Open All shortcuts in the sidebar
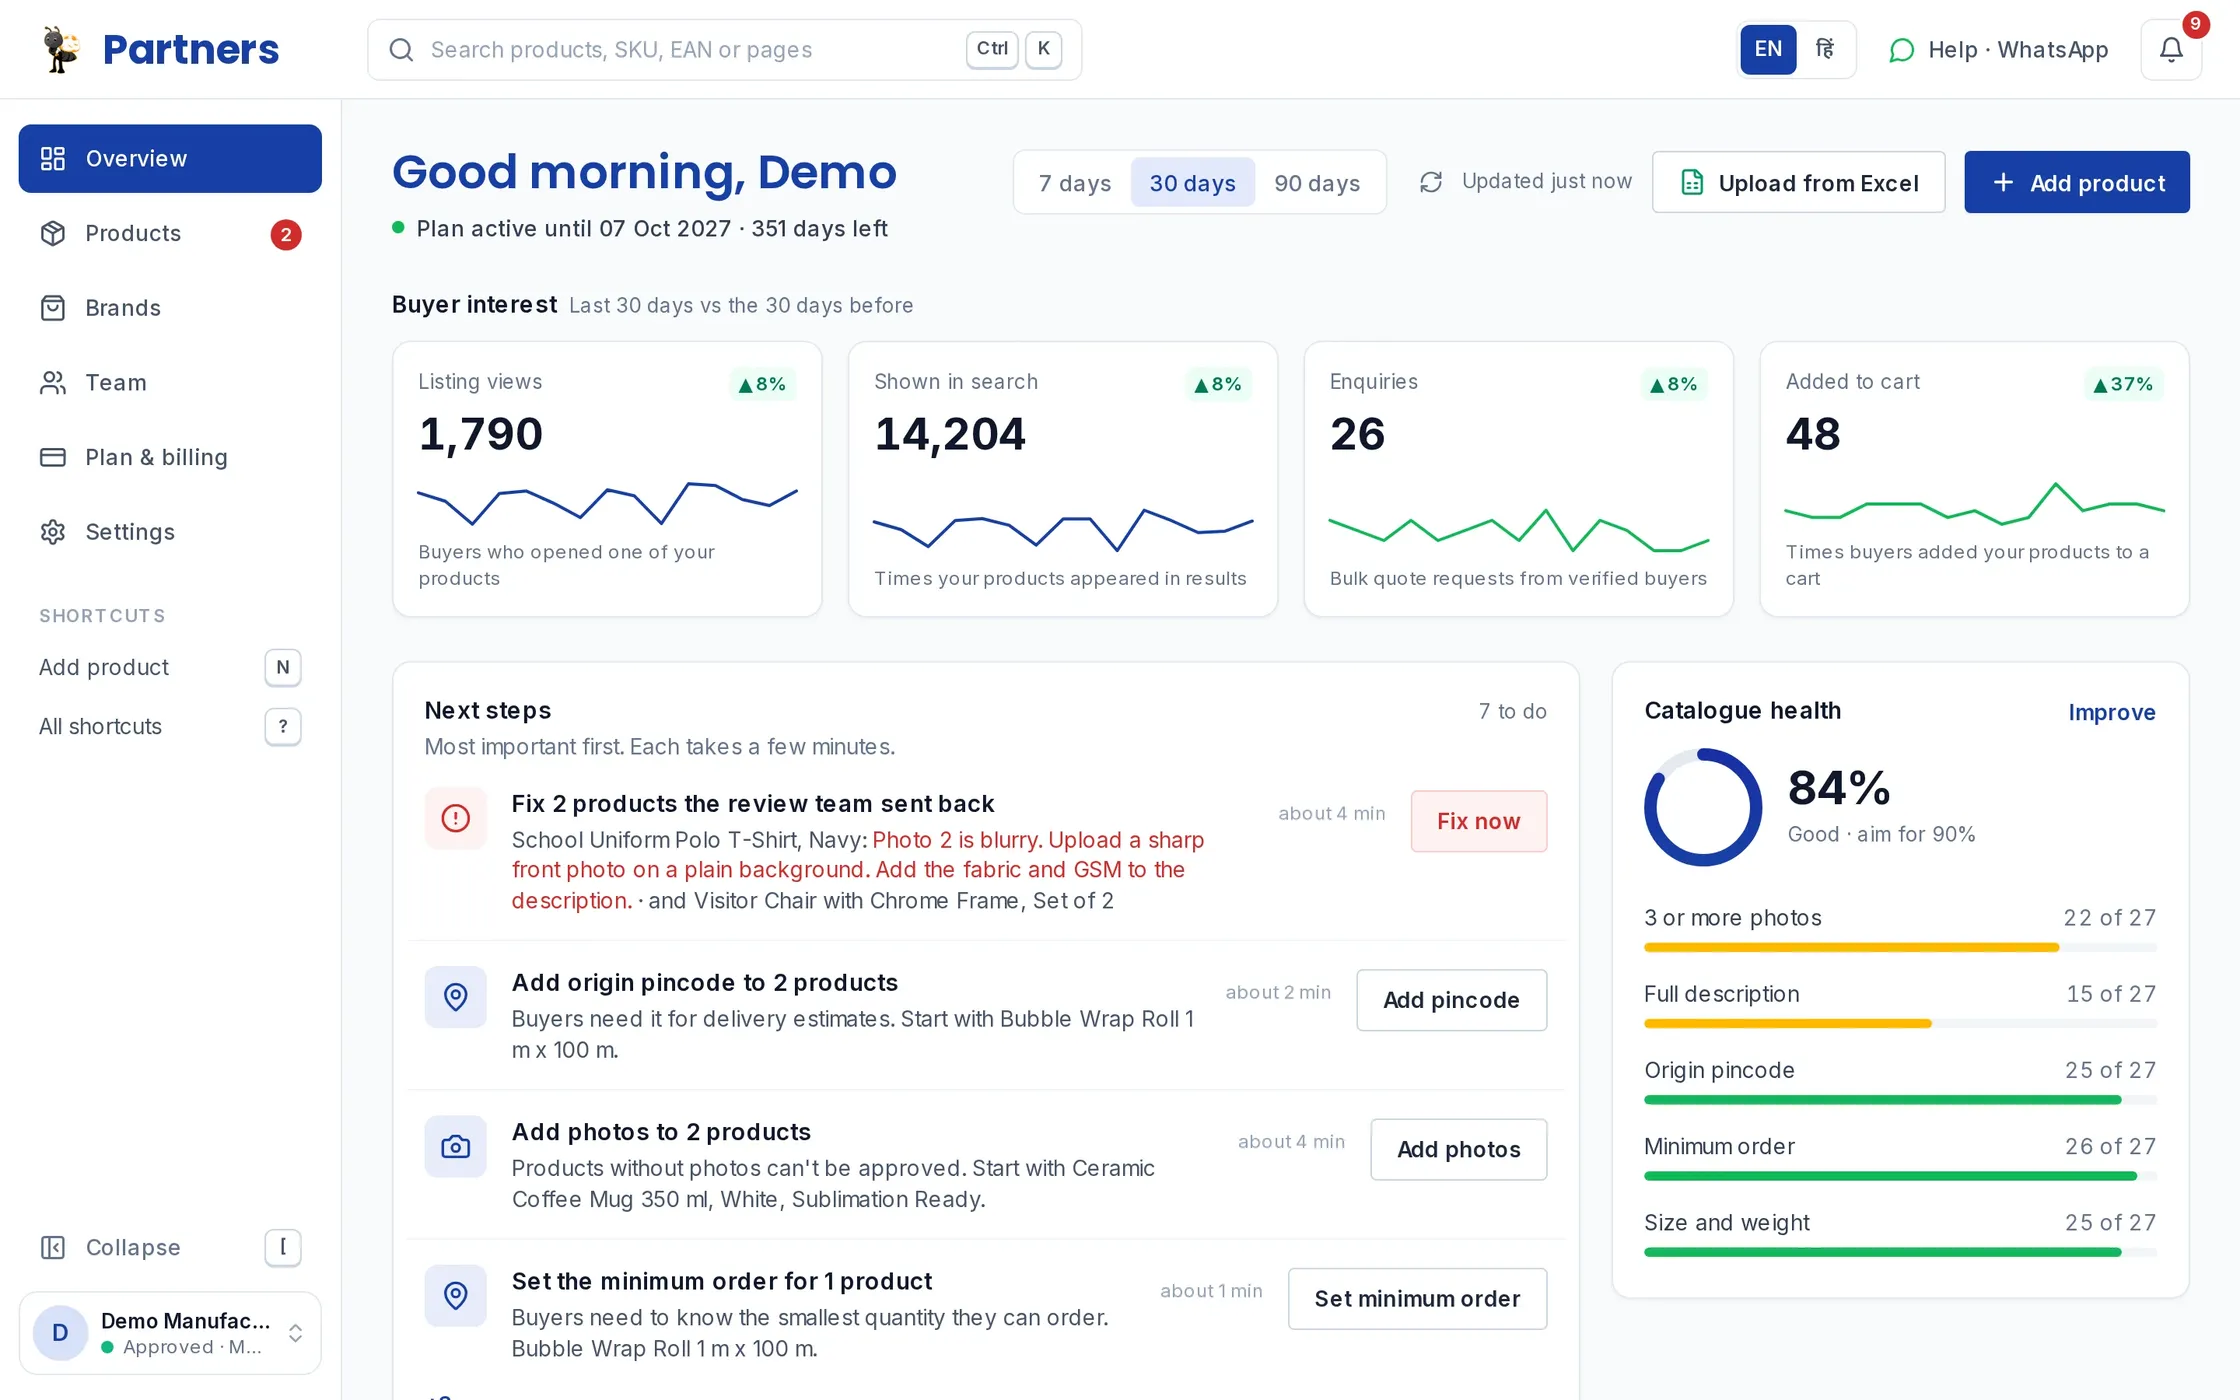This screenshot has width=2240, height=1400. pos(170,726)
